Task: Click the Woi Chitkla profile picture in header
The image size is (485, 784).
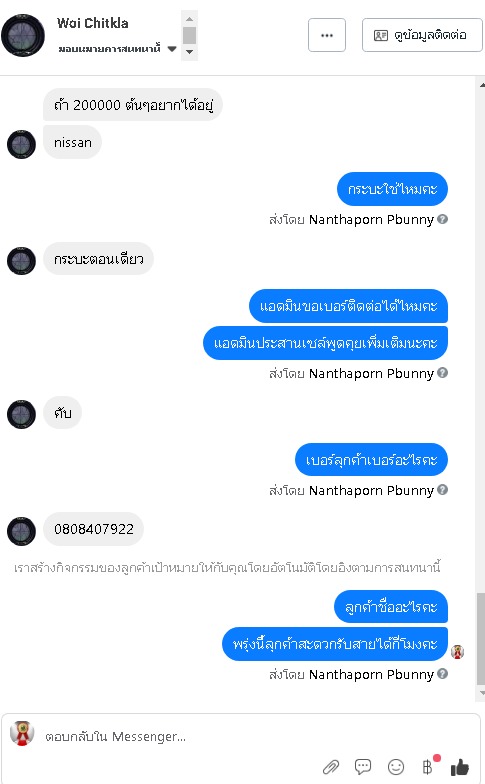Action: [x=23, y=35]
